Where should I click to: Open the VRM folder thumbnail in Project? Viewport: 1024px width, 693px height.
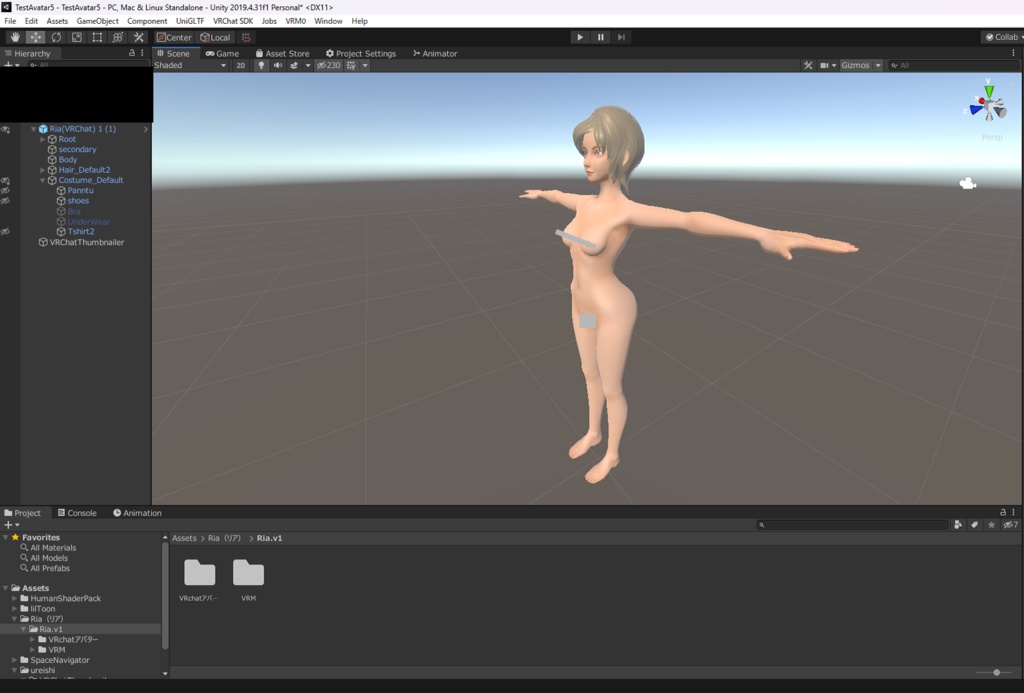[248, 573]
